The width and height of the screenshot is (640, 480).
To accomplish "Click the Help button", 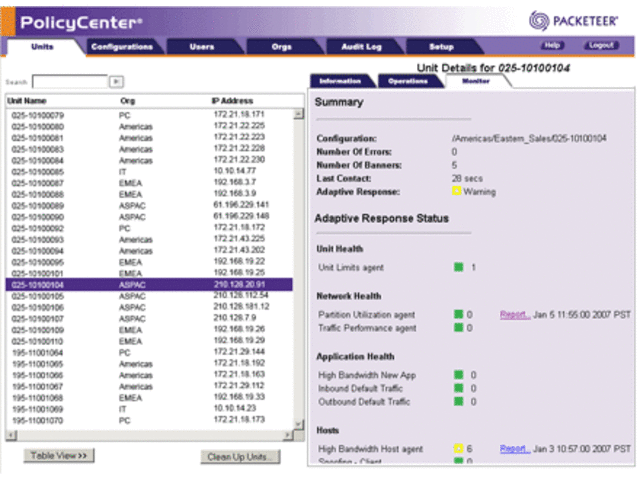I will click(552, 46).
